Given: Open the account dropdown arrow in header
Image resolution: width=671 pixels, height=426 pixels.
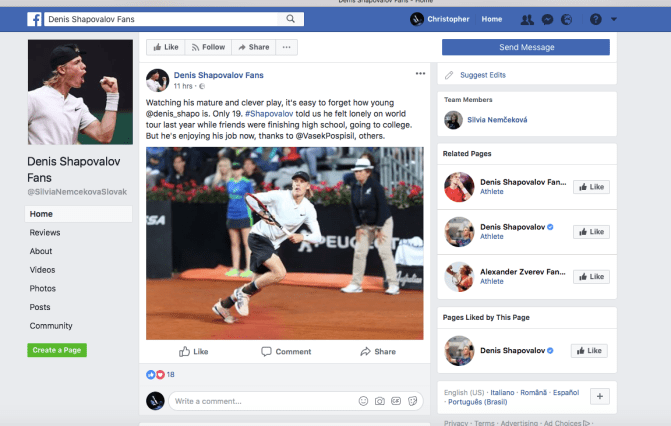Looking at the screenshot, I should click(612, 19).
